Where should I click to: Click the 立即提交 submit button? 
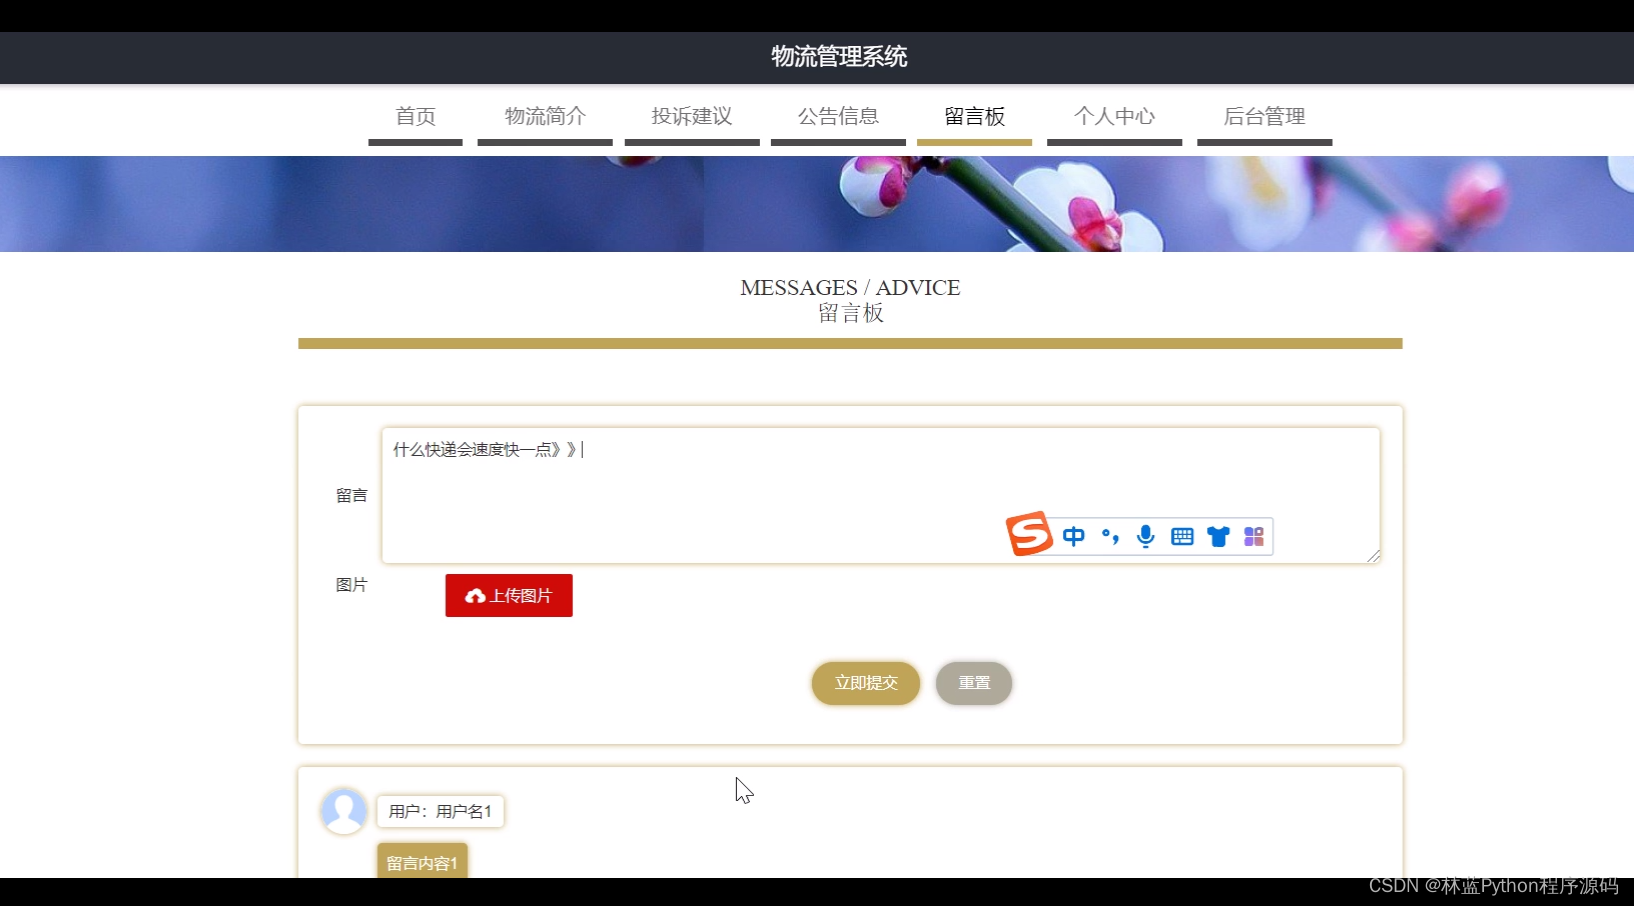tap(864, 683)
